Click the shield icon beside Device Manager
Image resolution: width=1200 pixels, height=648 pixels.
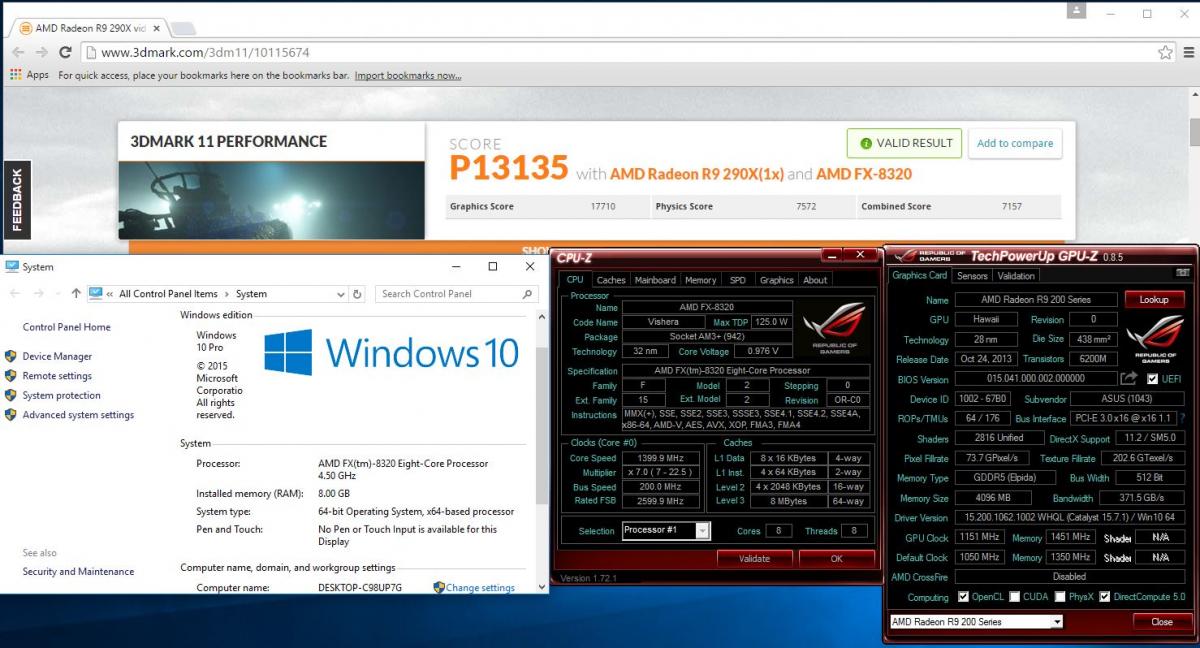click(x=11, y=356)
